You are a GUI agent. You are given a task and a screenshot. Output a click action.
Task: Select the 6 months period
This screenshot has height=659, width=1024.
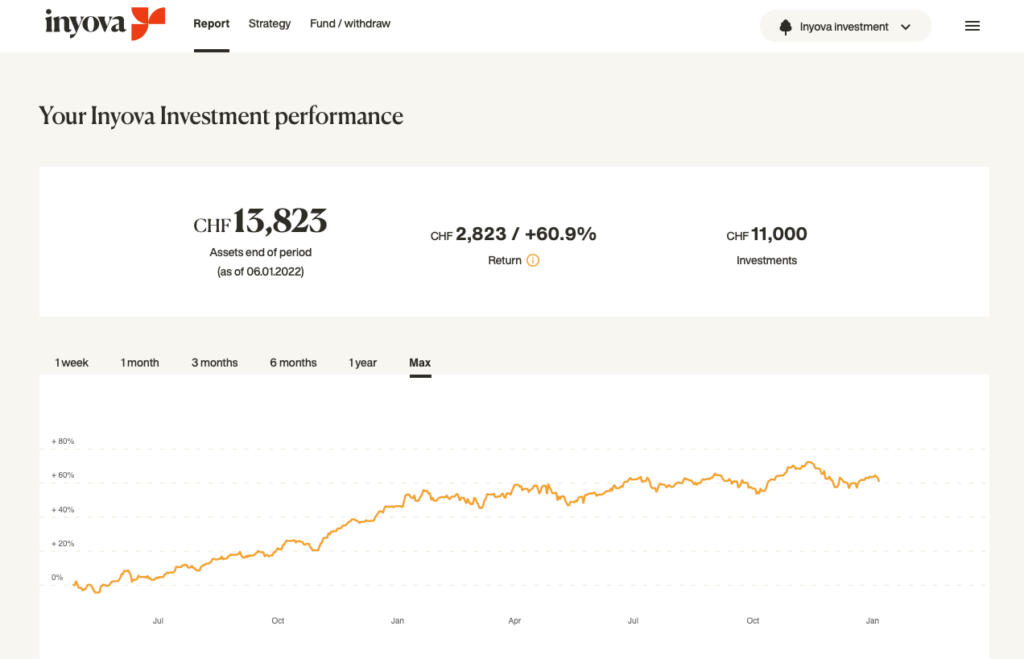[293, 362]
